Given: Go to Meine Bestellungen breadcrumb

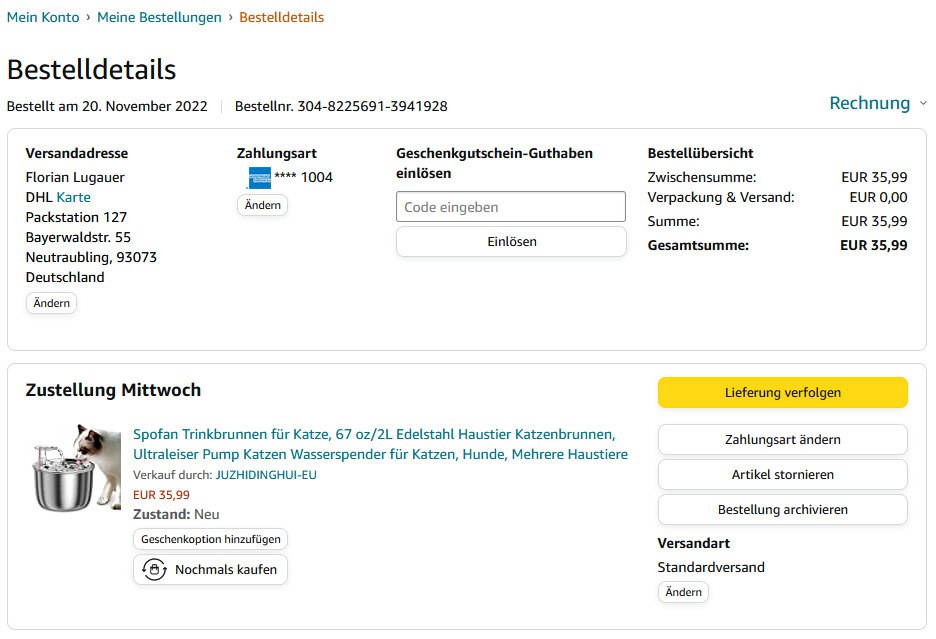Looking at the screenshot, I should pyautogui.click(x=159, y=17).
